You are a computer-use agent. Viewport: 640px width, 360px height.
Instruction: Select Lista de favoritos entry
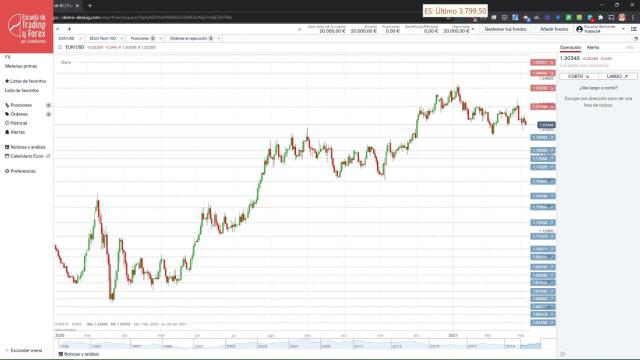coord(22,91)
